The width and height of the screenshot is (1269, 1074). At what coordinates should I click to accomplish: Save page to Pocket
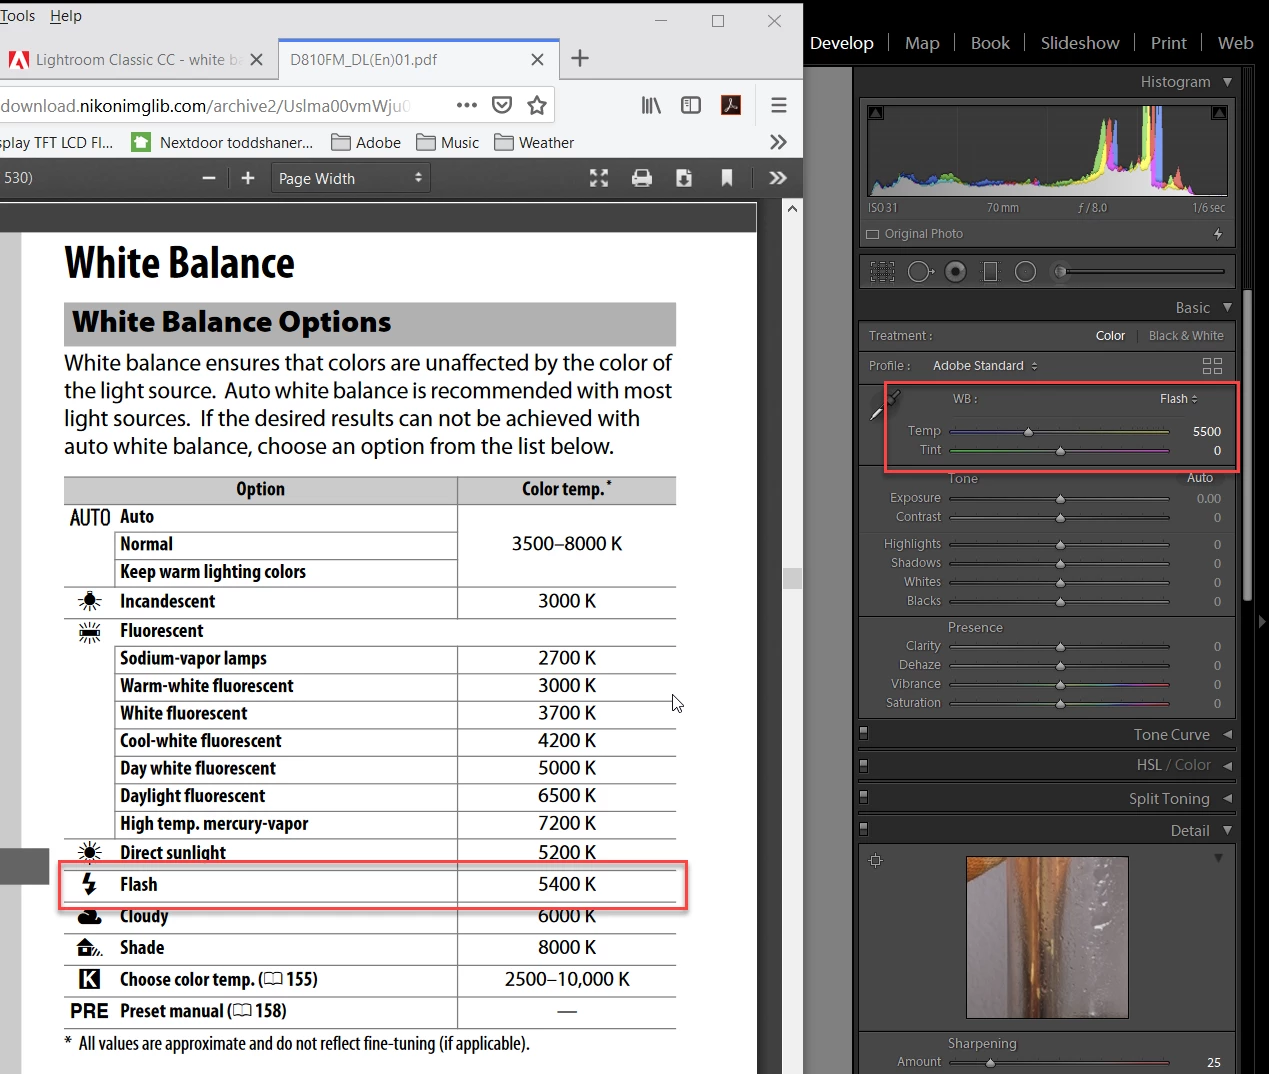coord(502,105)
